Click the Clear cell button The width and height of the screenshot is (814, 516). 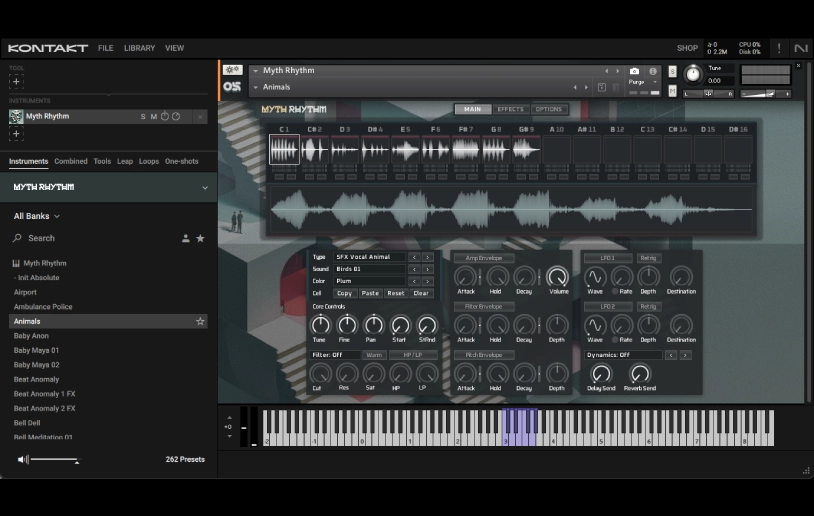tap(421, 293)
